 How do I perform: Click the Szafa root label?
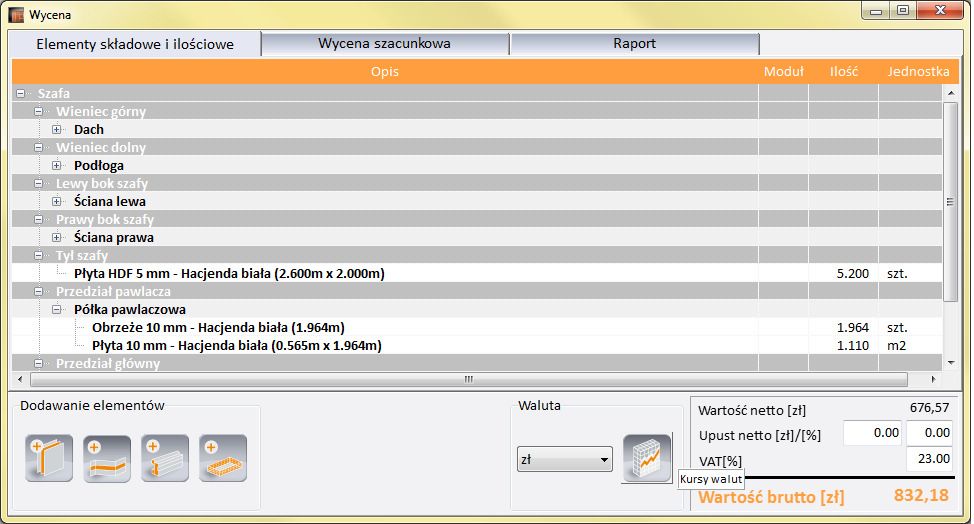coord(53,93)
